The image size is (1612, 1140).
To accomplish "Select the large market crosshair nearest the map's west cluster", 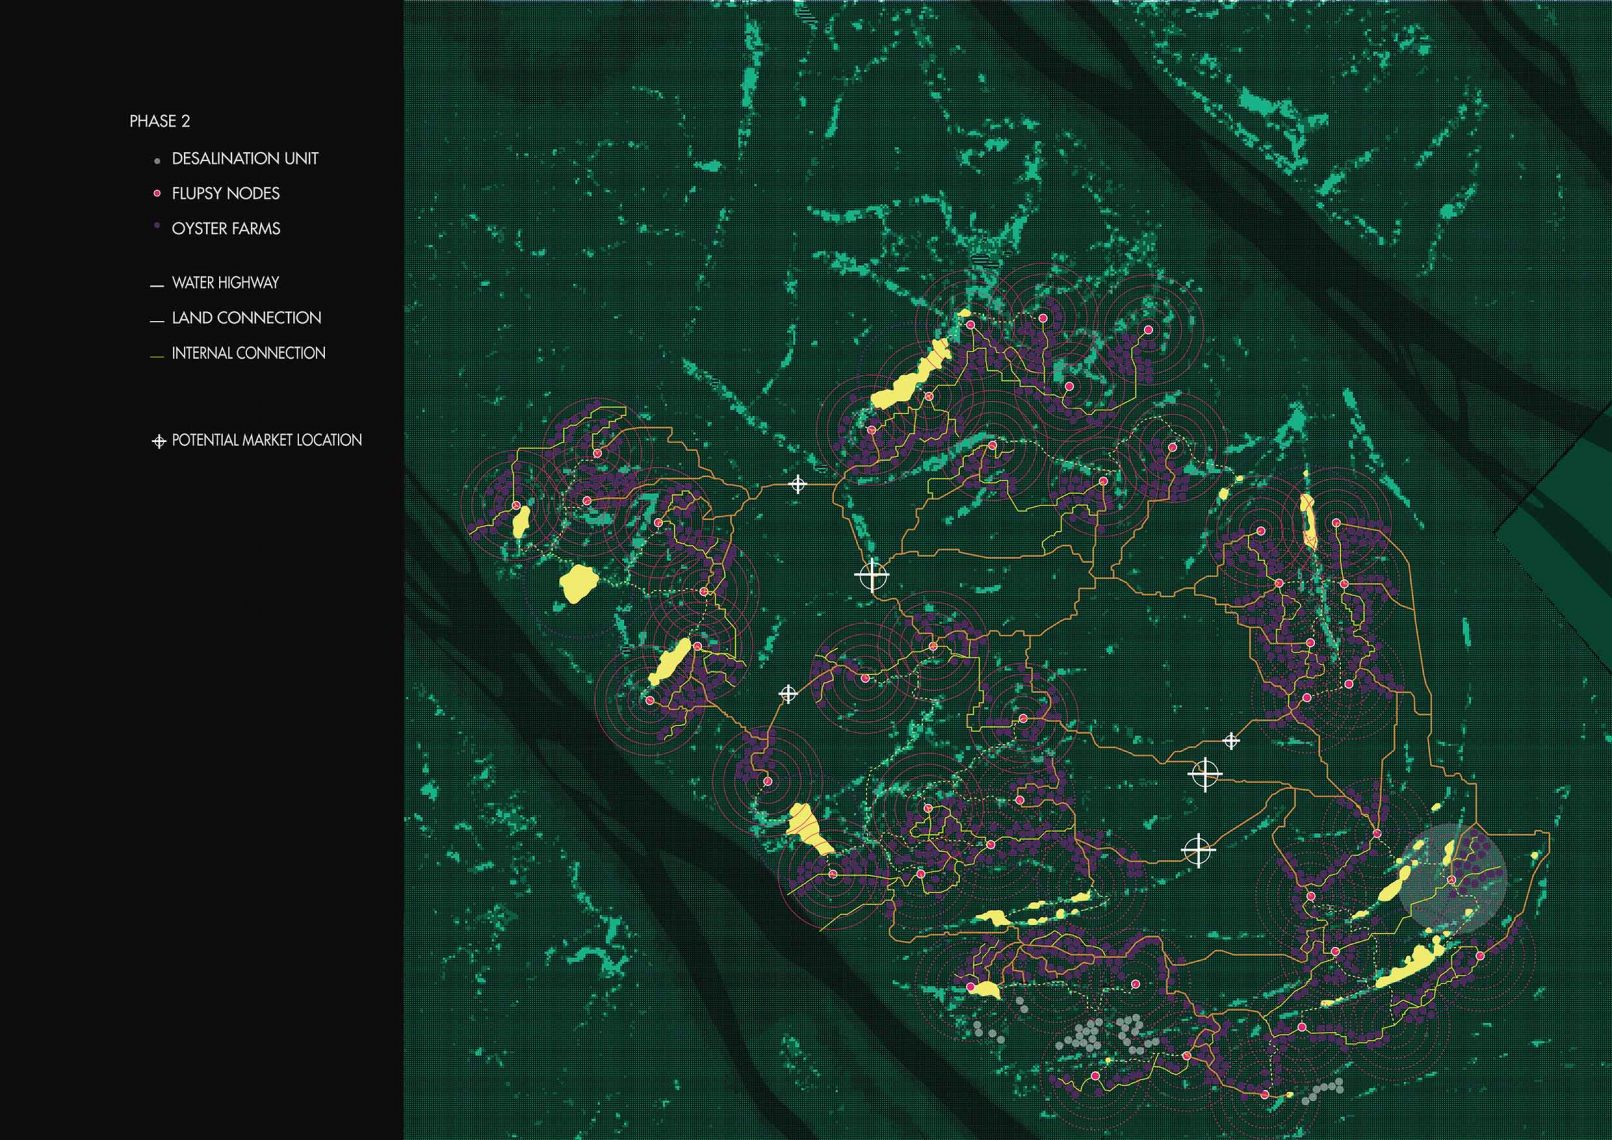I will (x=872, y=576).
